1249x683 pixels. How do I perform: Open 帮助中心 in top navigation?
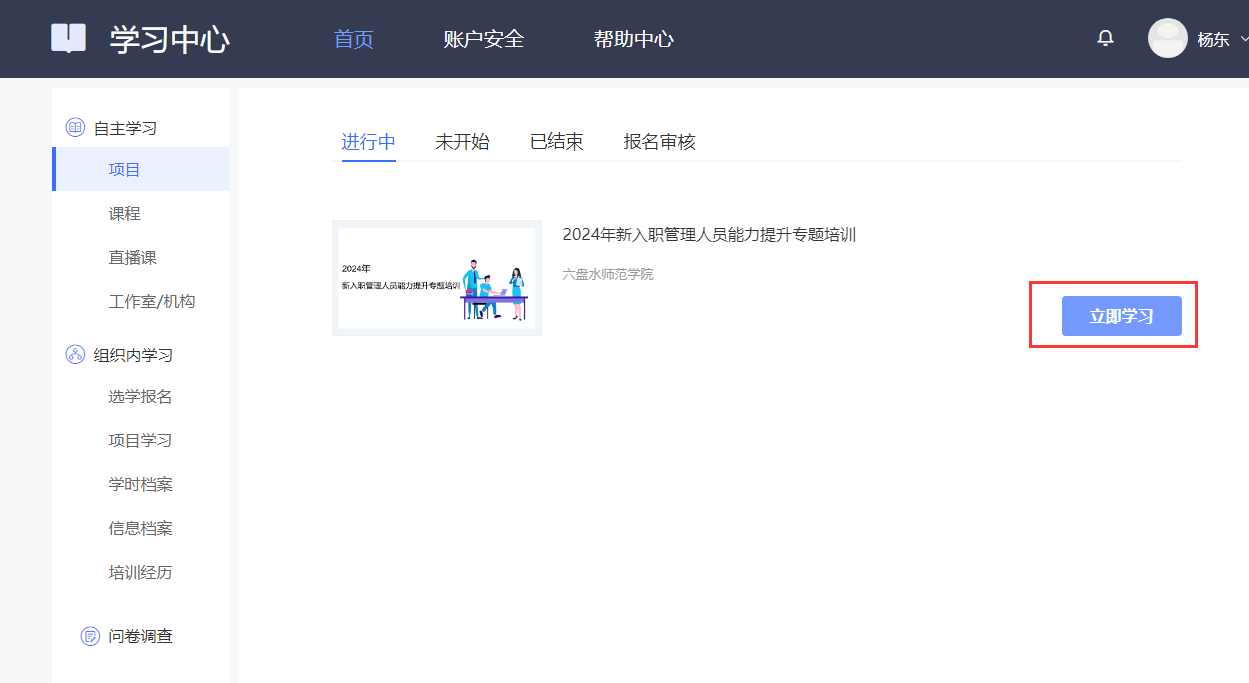pos(633,39)
